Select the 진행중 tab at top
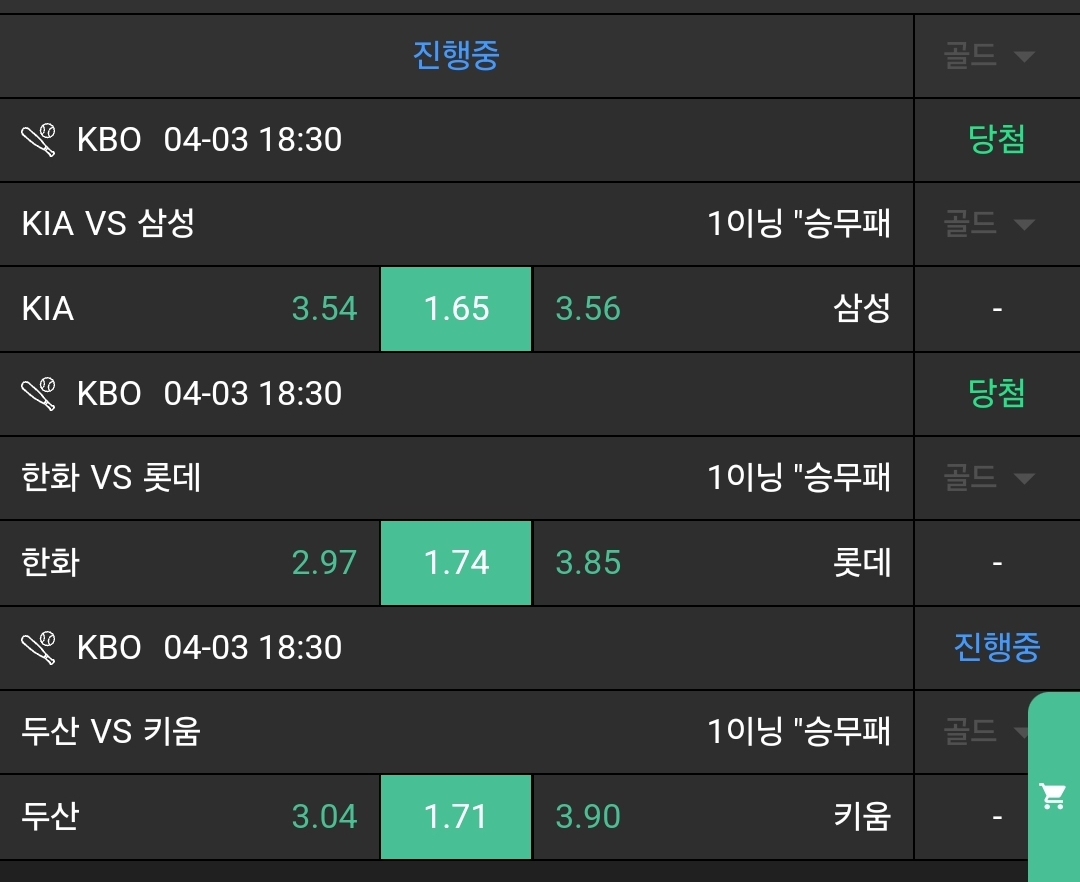1080x882 pixels. click(456, 56)
